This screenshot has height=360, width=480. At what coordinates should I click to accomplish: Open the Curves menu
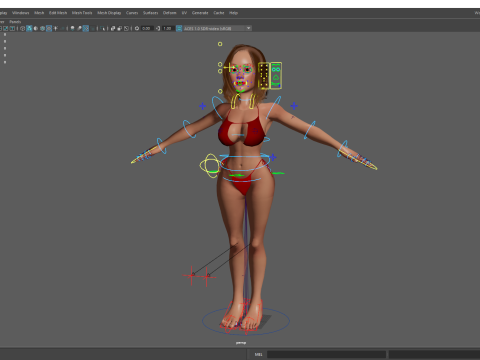(132, 13)
